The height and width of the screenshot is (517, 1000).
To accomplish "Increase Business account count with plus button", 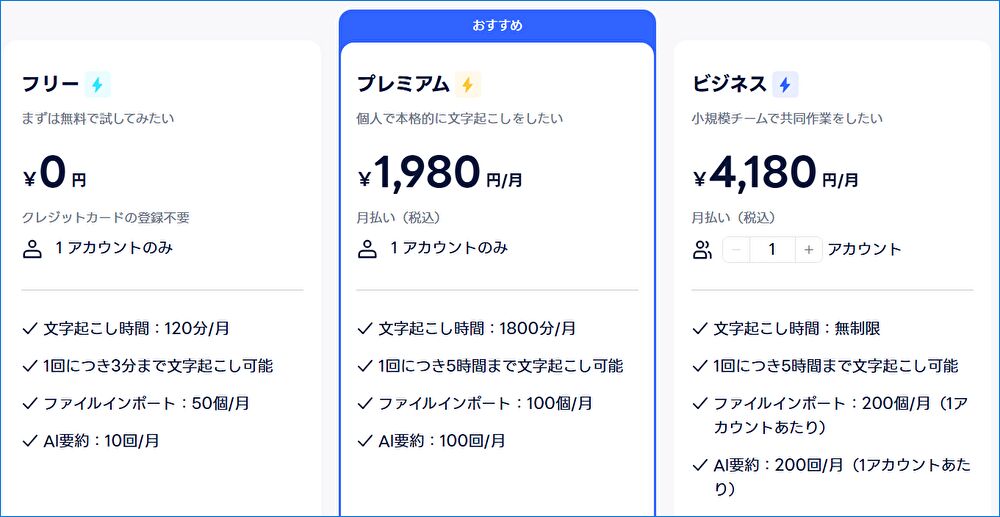I will 808,250.
